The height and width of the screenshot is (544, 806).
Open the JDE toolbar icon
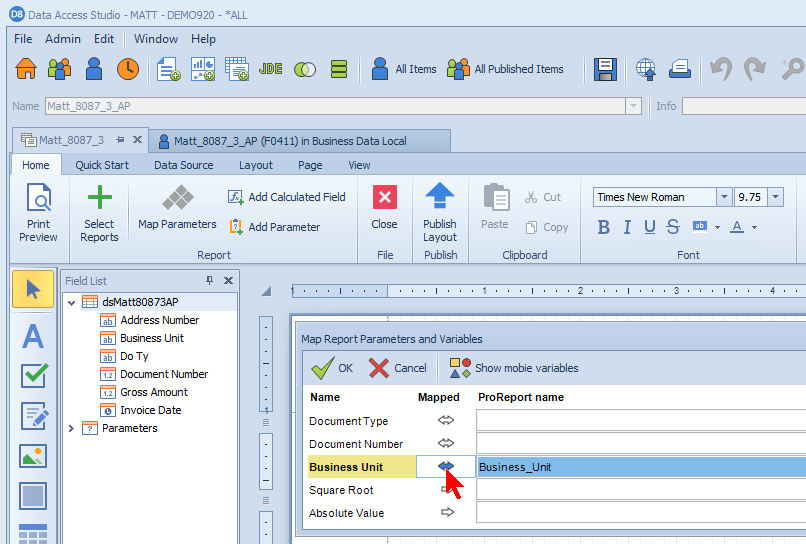point(270,69)
